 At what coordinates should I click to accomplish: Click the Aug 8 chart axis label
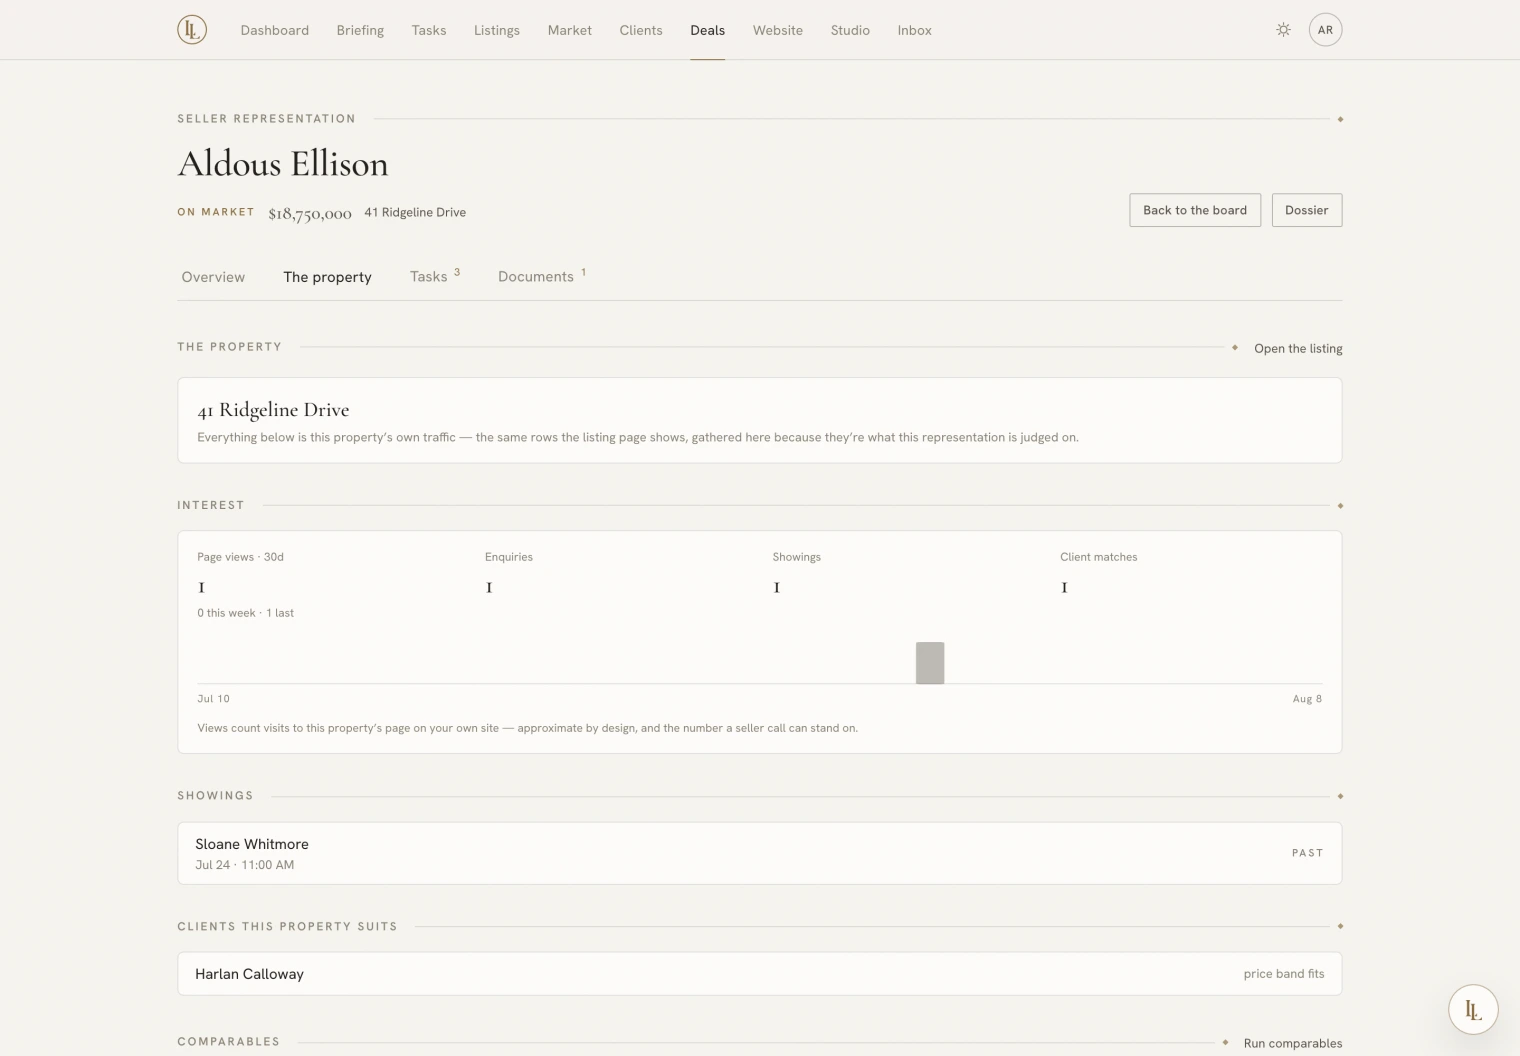[x=1307, y=699]
